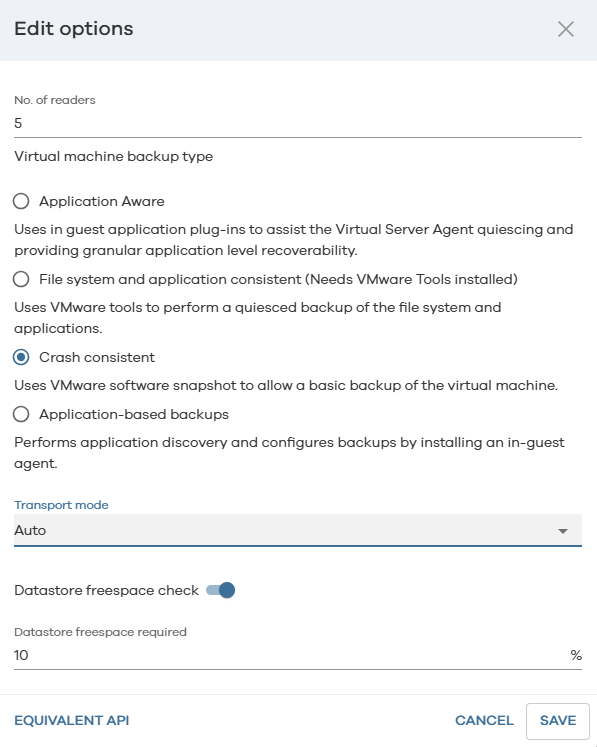
Task: Toggle the Datastore freespace check switch
Action: (x=221, y=590)
